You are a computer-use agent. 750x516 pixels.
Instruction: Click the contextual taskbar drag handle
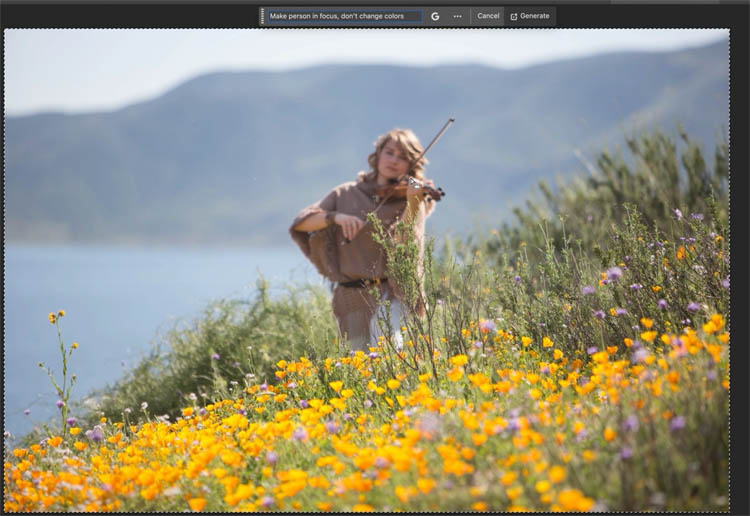pyautogui.click(x=262, y=16)
